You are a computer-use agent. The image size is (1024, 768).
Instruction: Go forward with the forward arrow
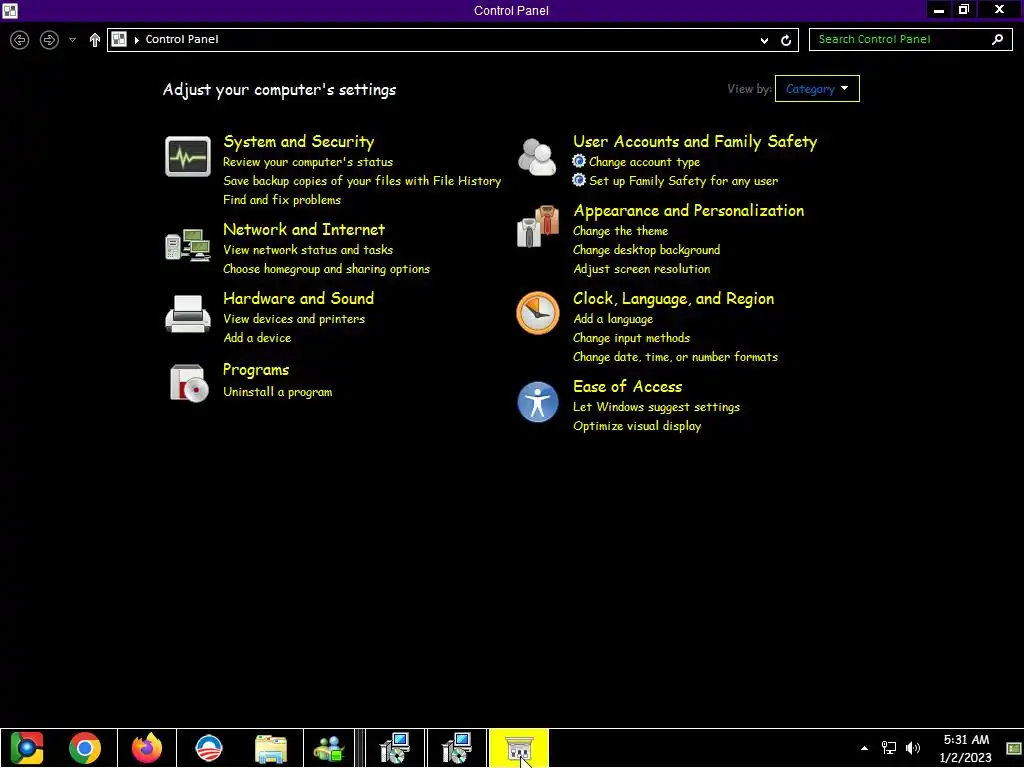(x=49, y=40)
